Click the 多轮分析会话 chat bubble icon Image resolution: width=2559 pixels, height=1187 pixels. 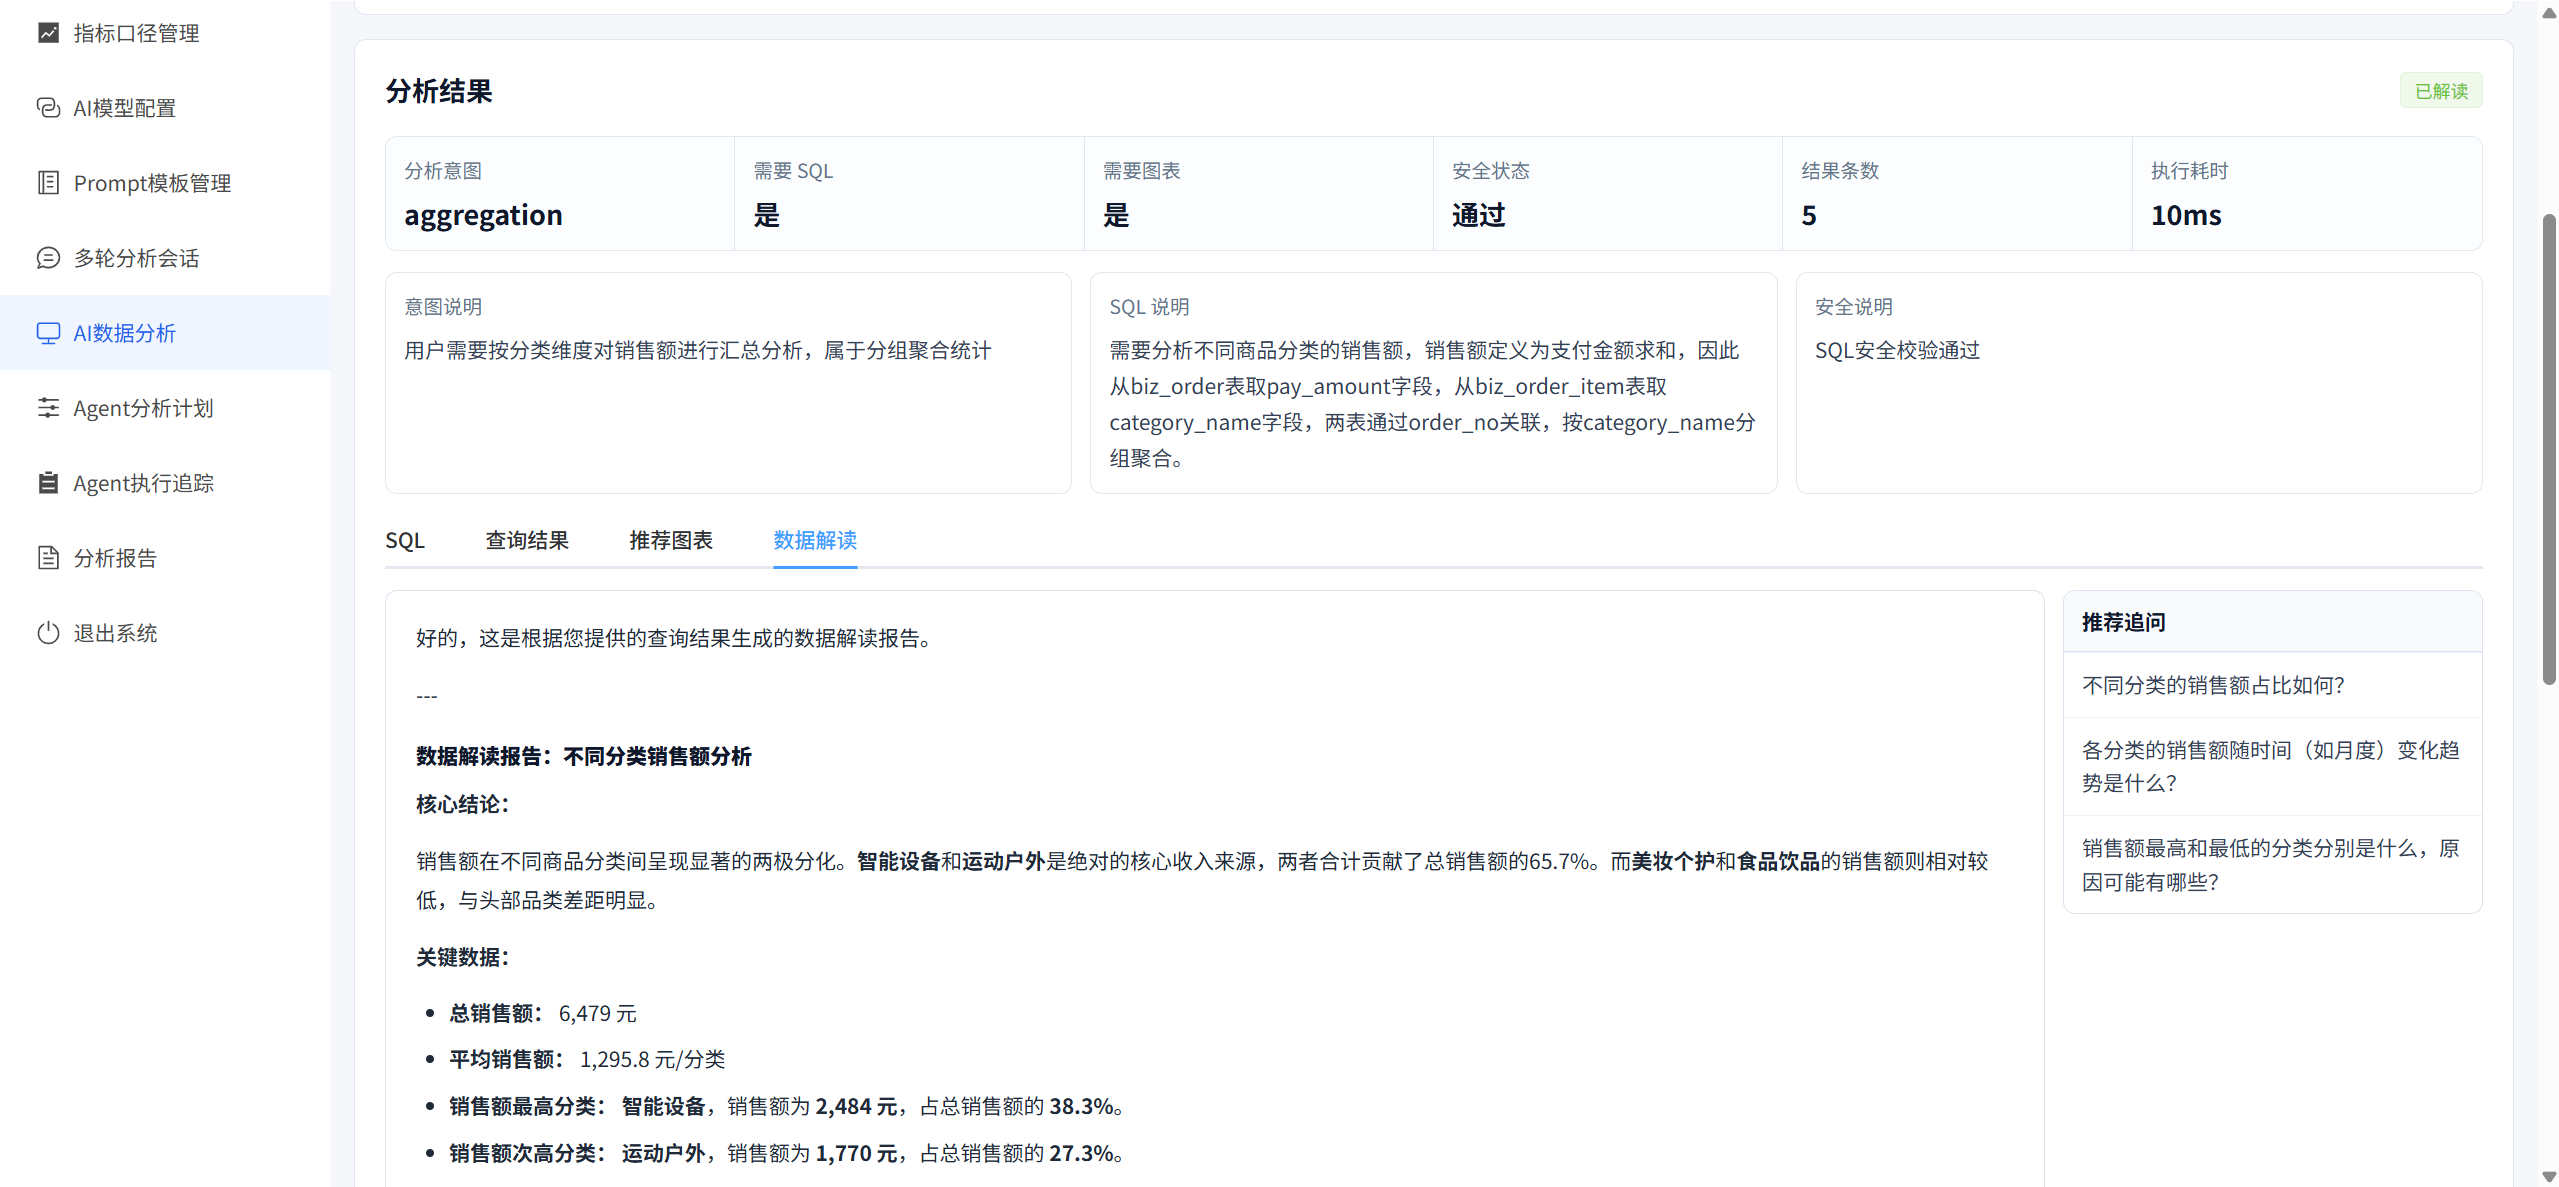click(48, 258)
